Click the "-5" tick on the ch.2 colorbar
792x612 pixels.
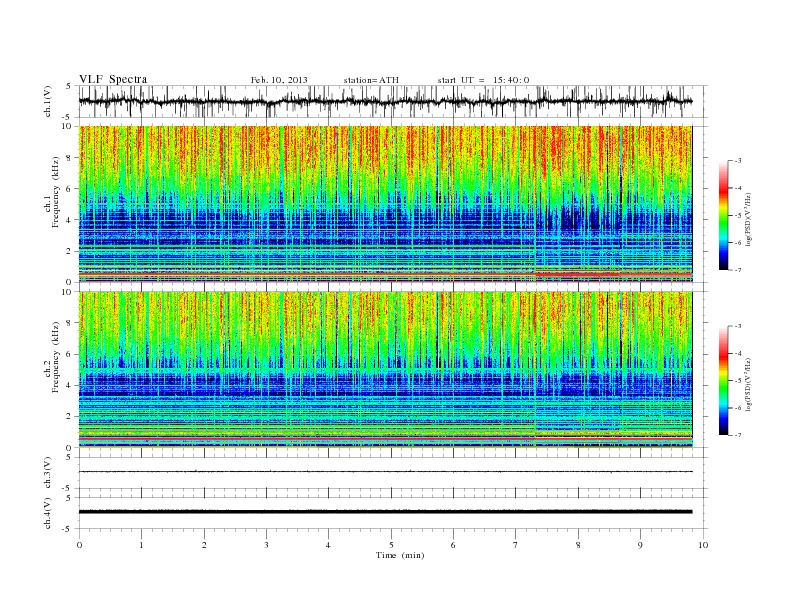pyautogui.click(x=738, y=381)
